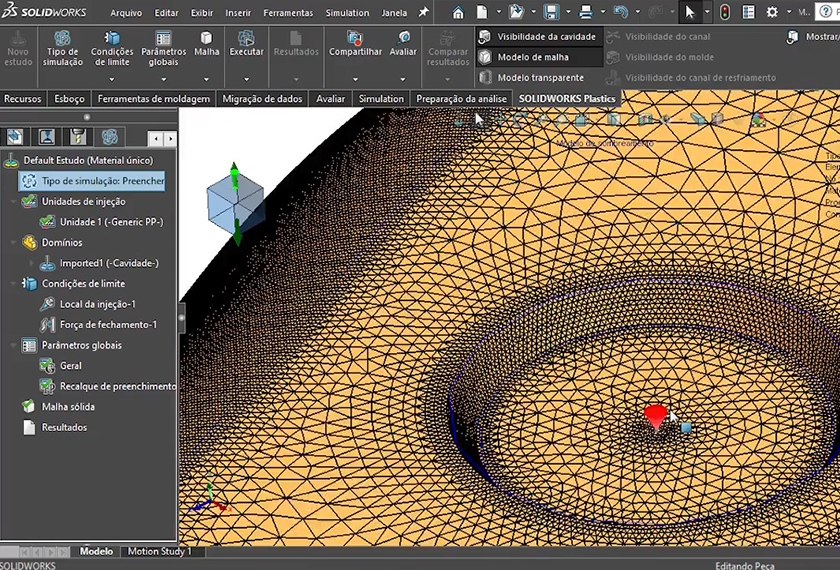
Task: Expand Imported1 (-Cavidade-) node arrow
Action: point(32,263)
